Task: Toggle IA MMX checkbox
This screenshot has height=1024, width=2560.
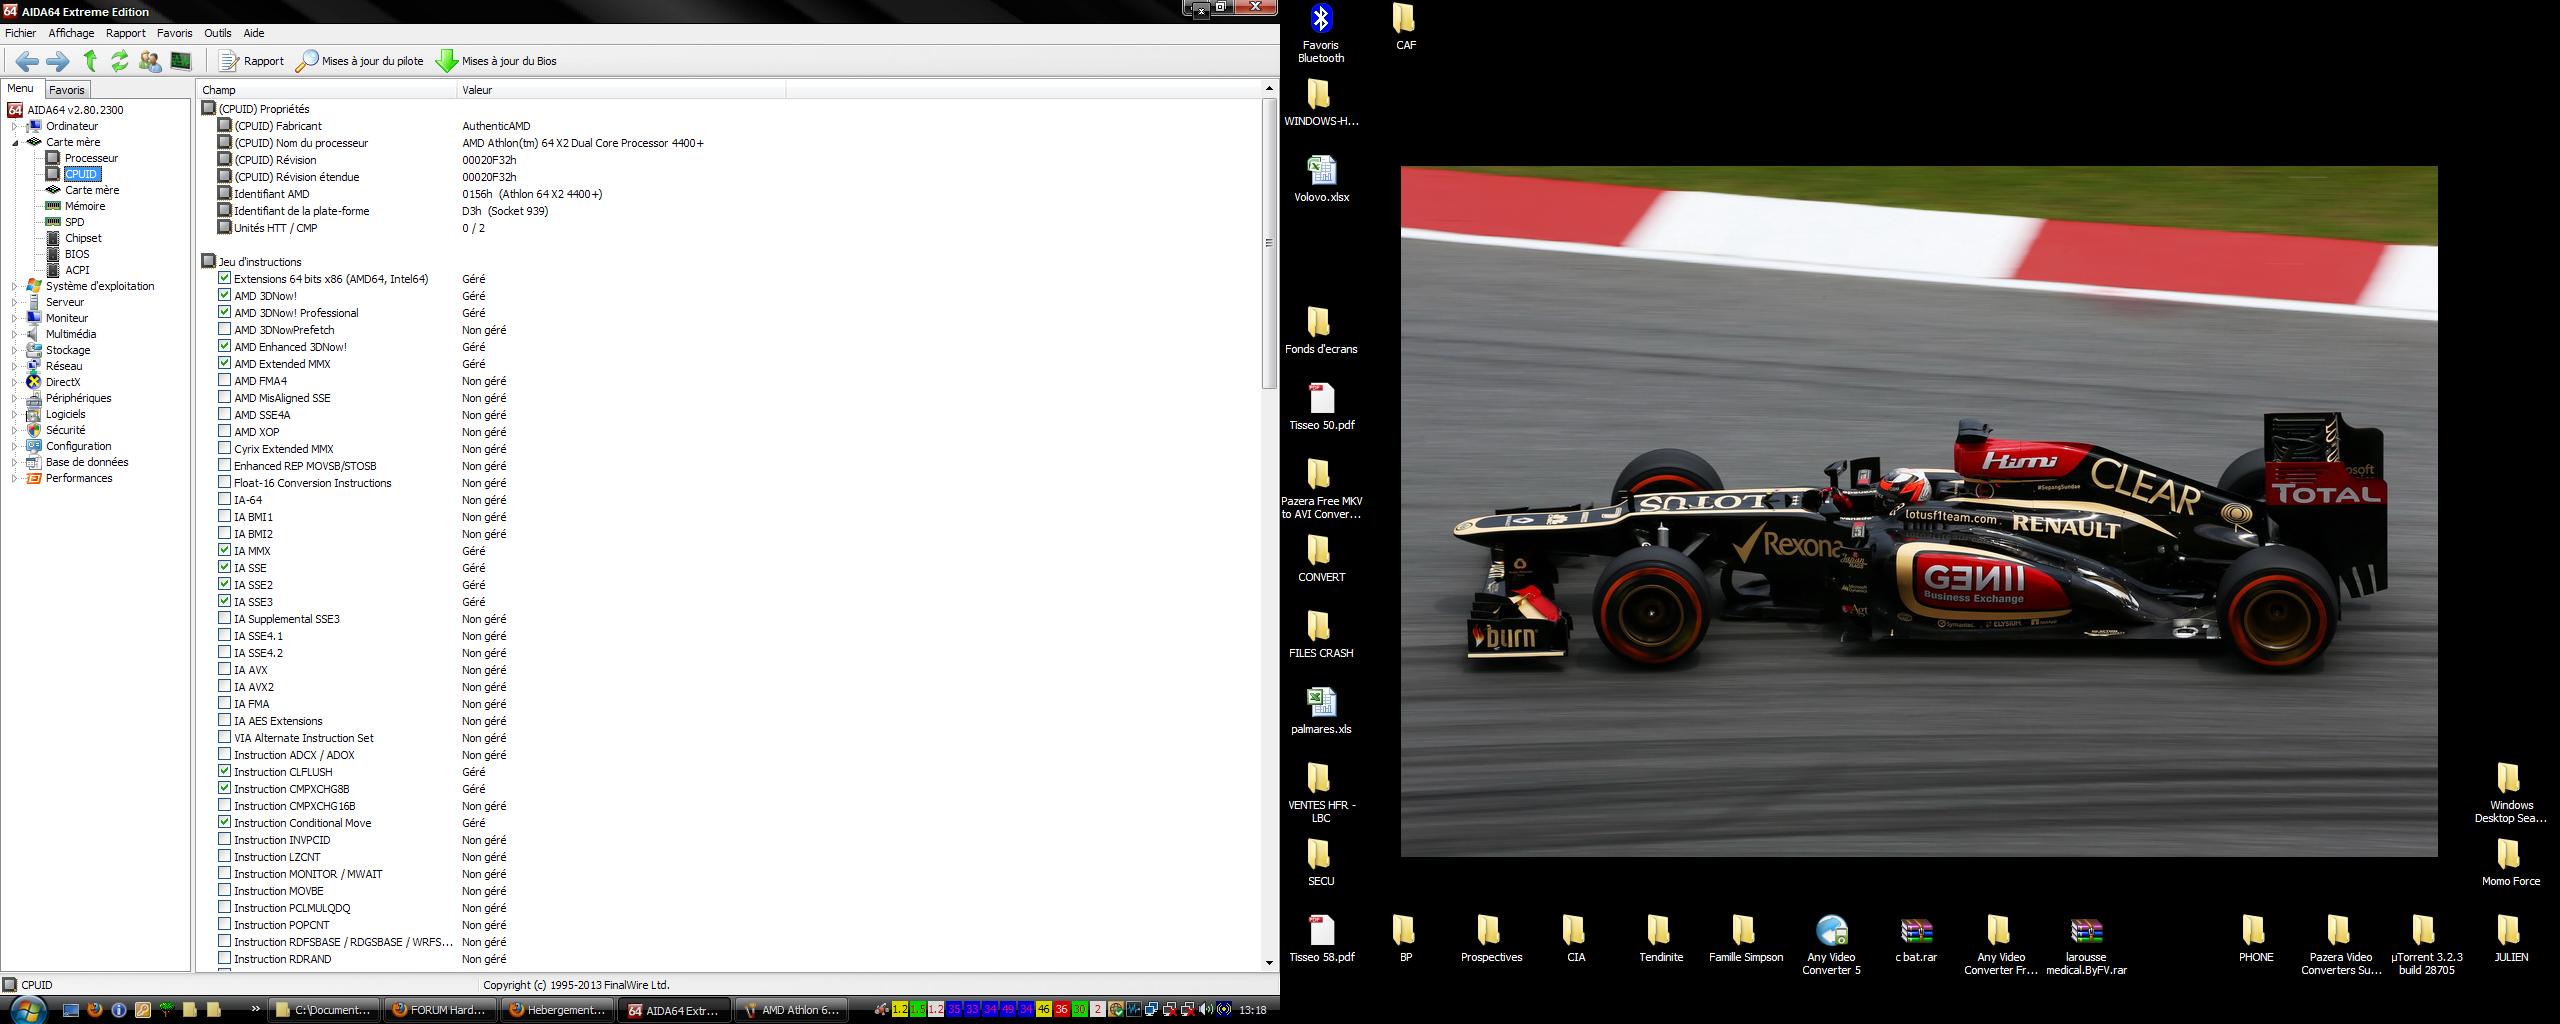Action: [224, 550]
